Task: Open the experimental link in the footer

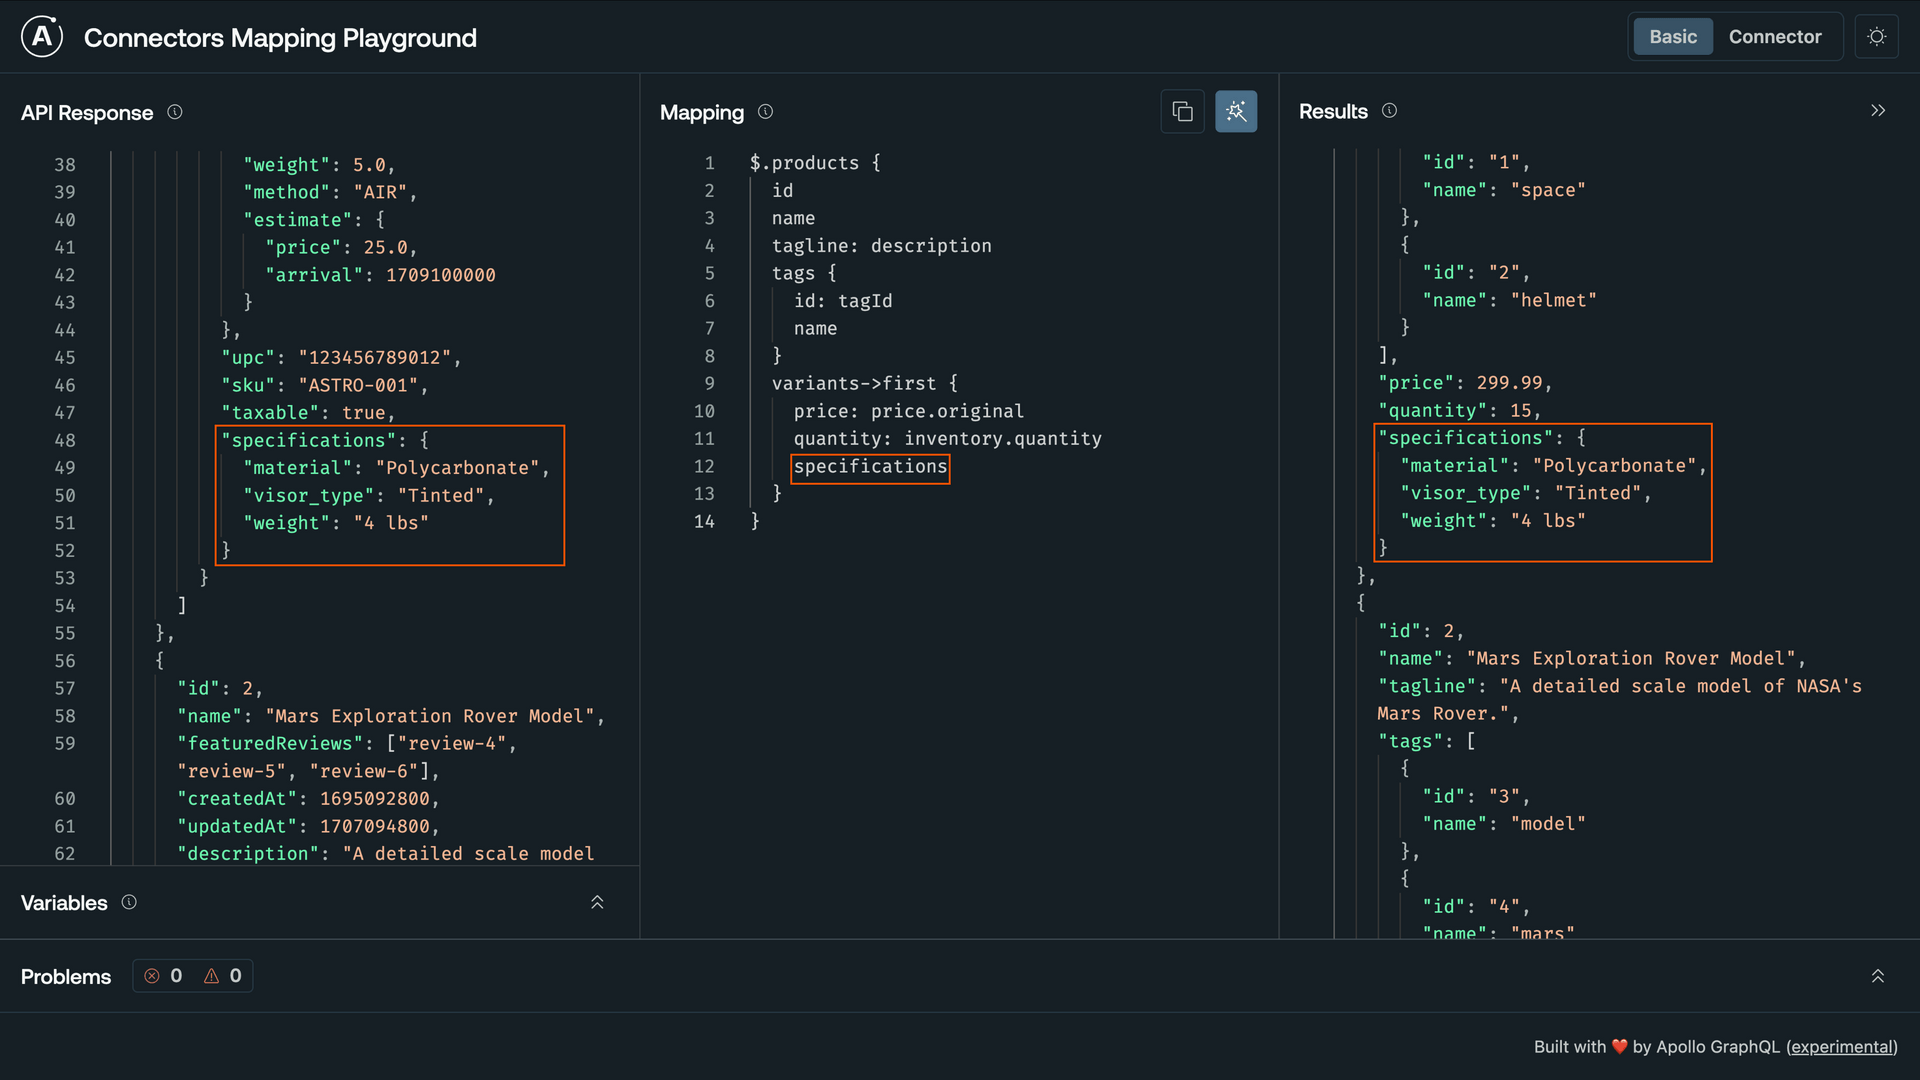Action: click(x=1842, y=1047)
